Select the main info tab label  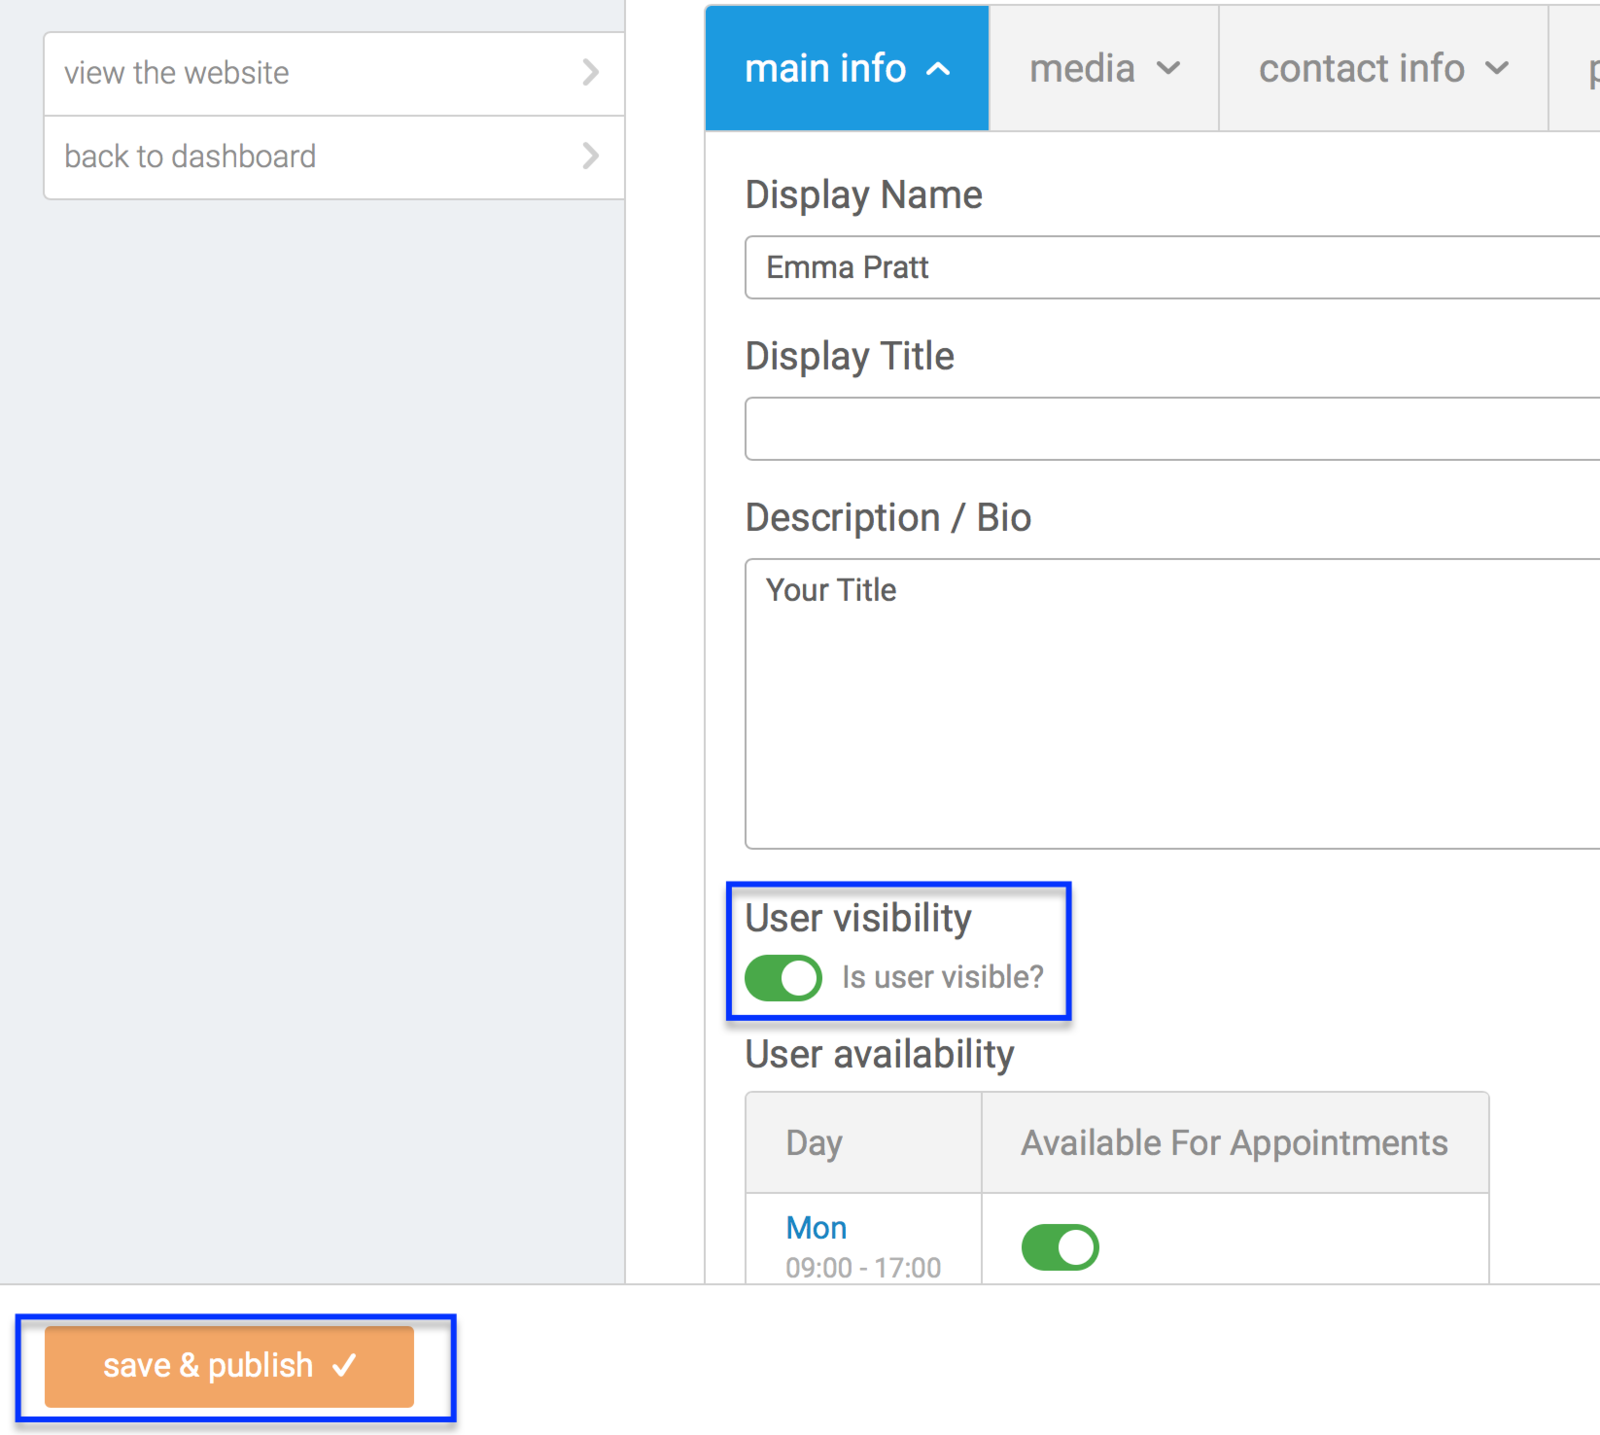(x=825, y=69)
